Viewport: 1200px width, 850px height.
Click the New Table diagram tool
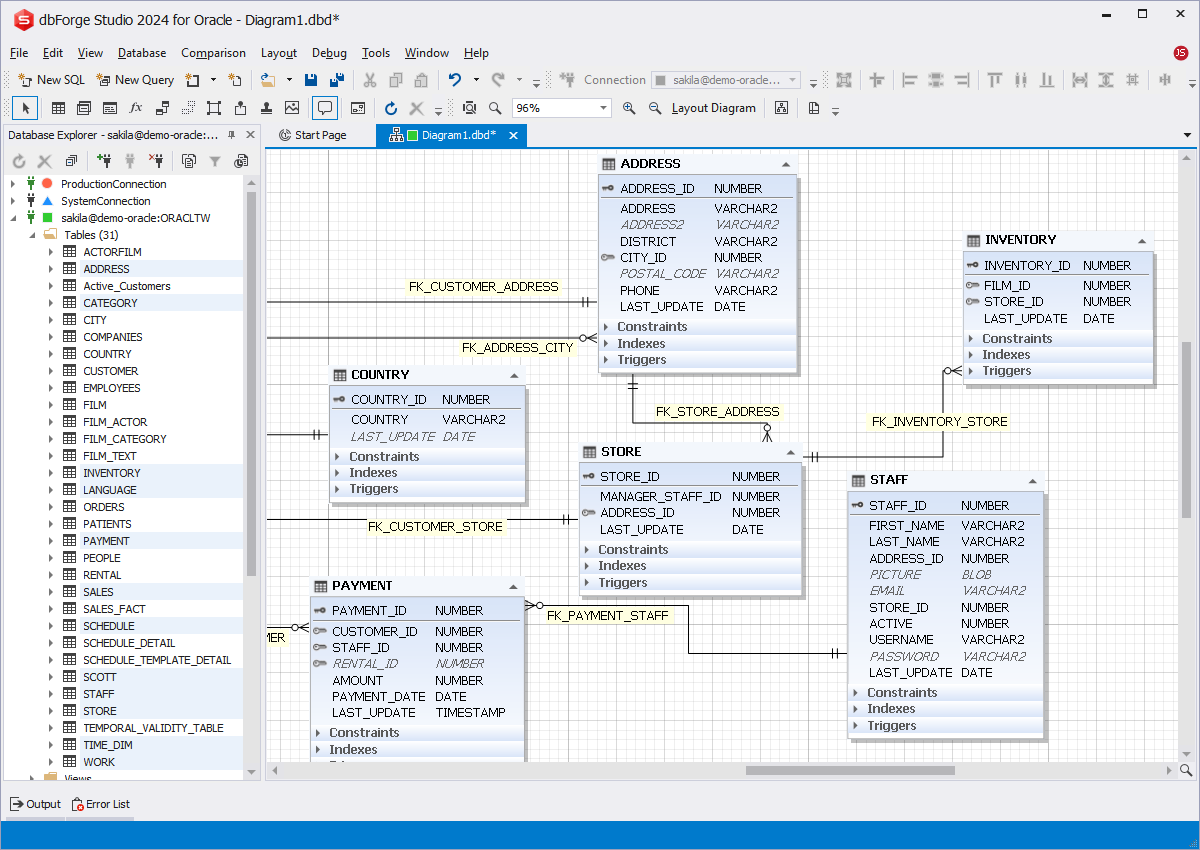tap(59, 108)
